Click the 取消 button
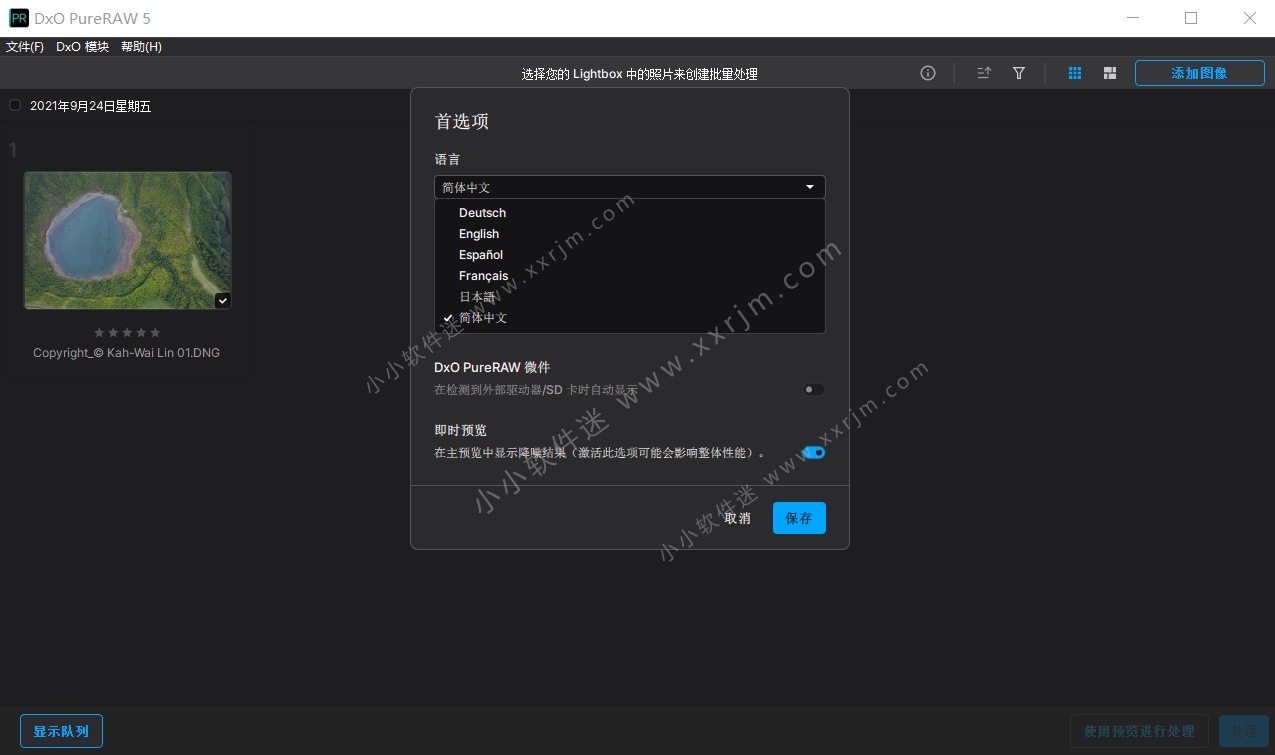 (x=737, y=518)
